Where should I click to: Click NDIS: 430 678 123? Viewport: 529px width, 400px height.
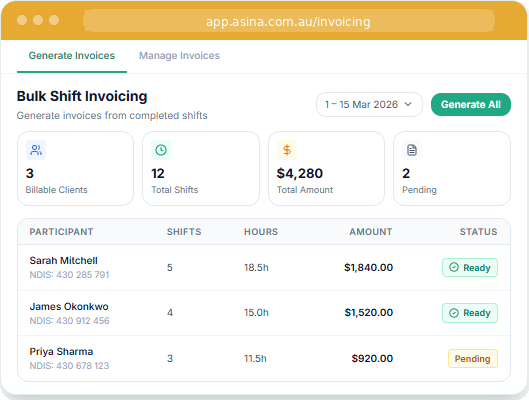pos(69,366)
